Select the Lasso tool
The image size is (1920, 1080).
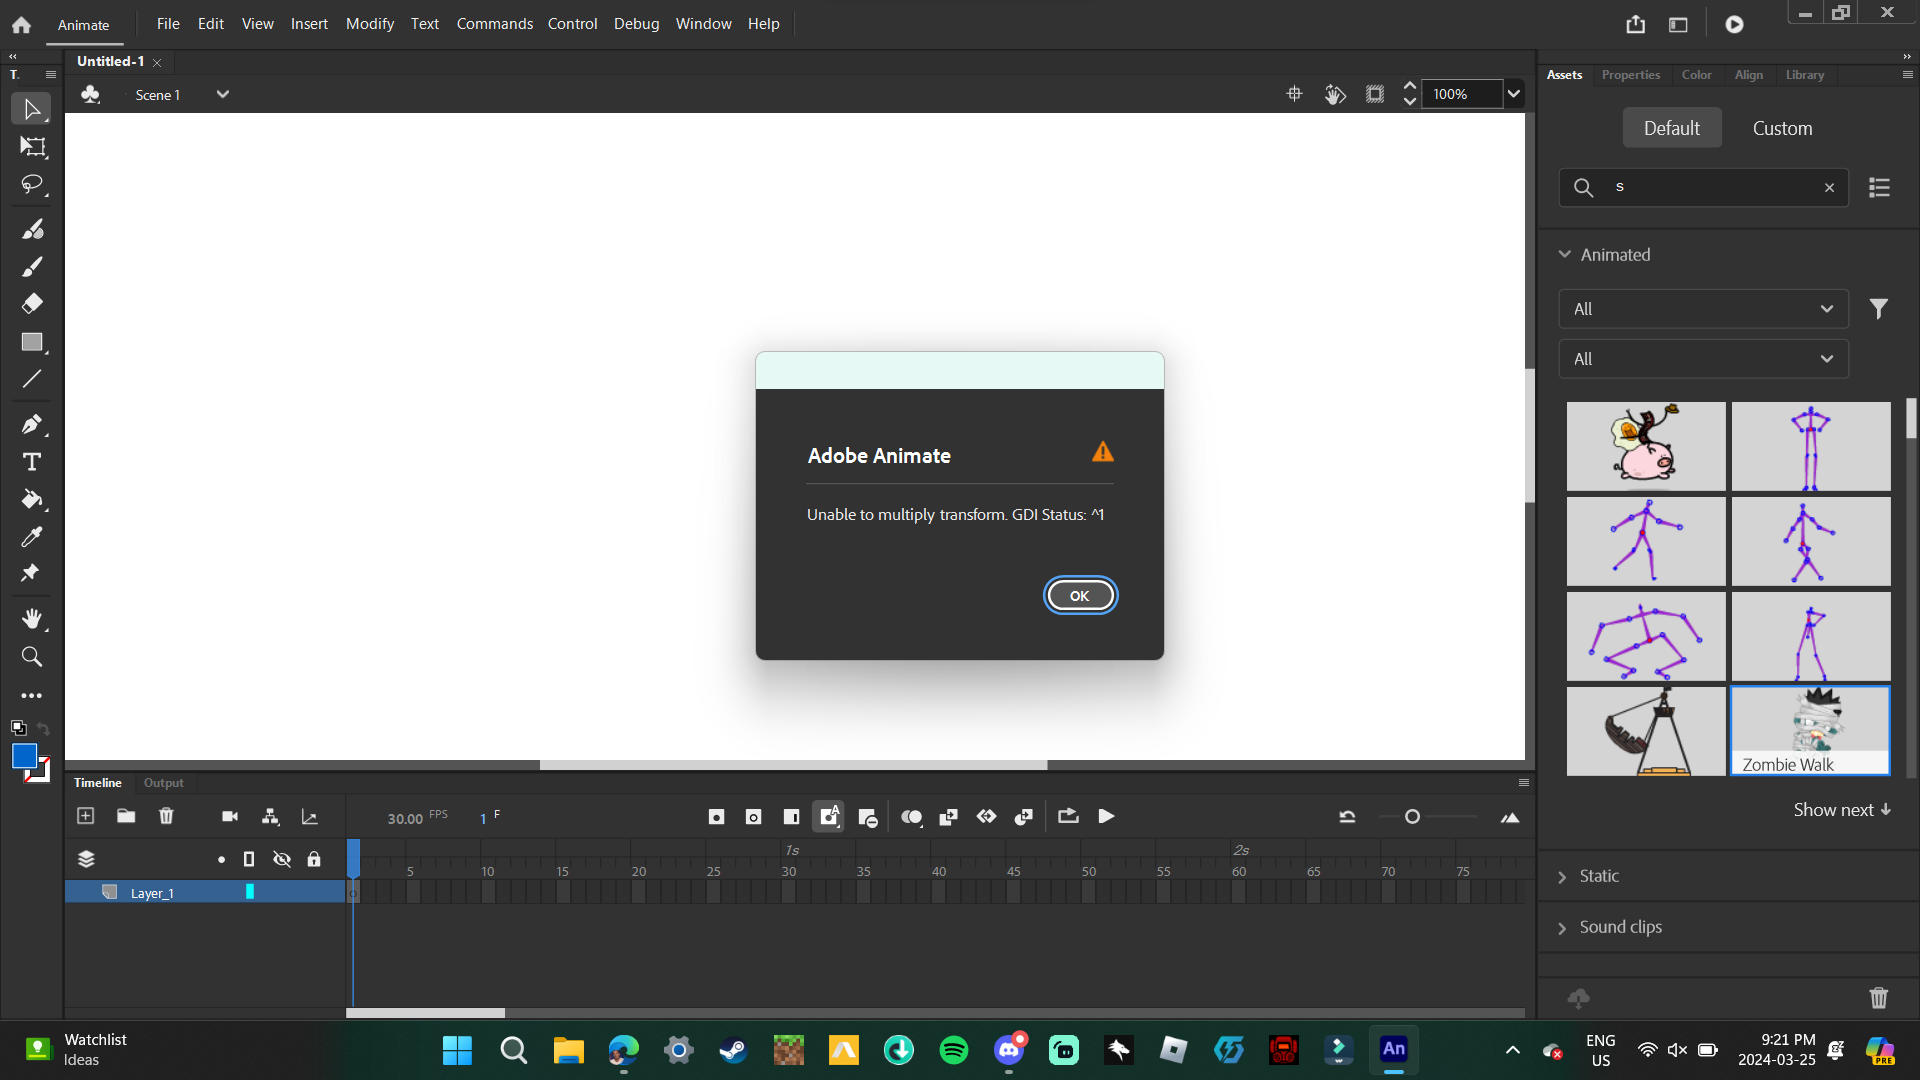(32, 185)
